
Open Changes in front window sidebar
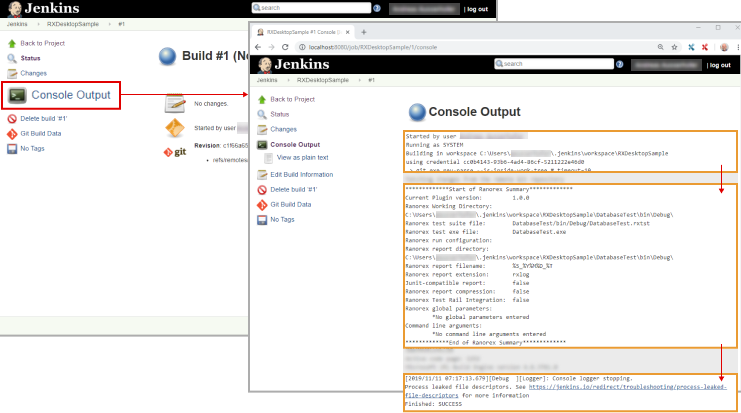pos(284,129)
